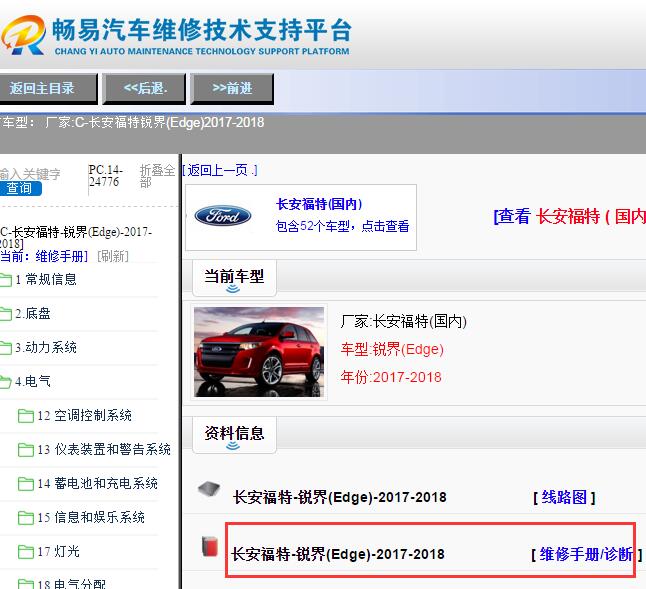Screen dimensions: 646x589
Task: Go forward using >>前进 button
Action: pos(232,89)
